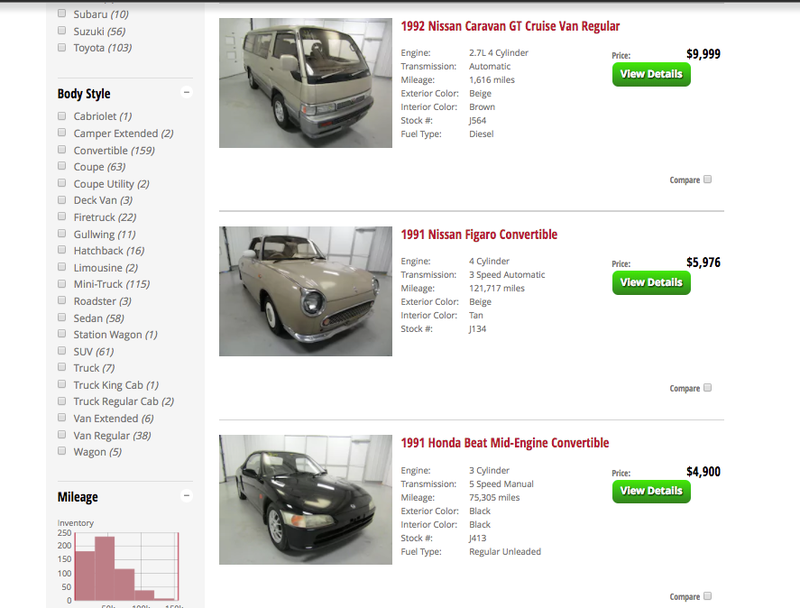
Task: Check the Camper Extended body style
Action: click(x=62, y=133)
